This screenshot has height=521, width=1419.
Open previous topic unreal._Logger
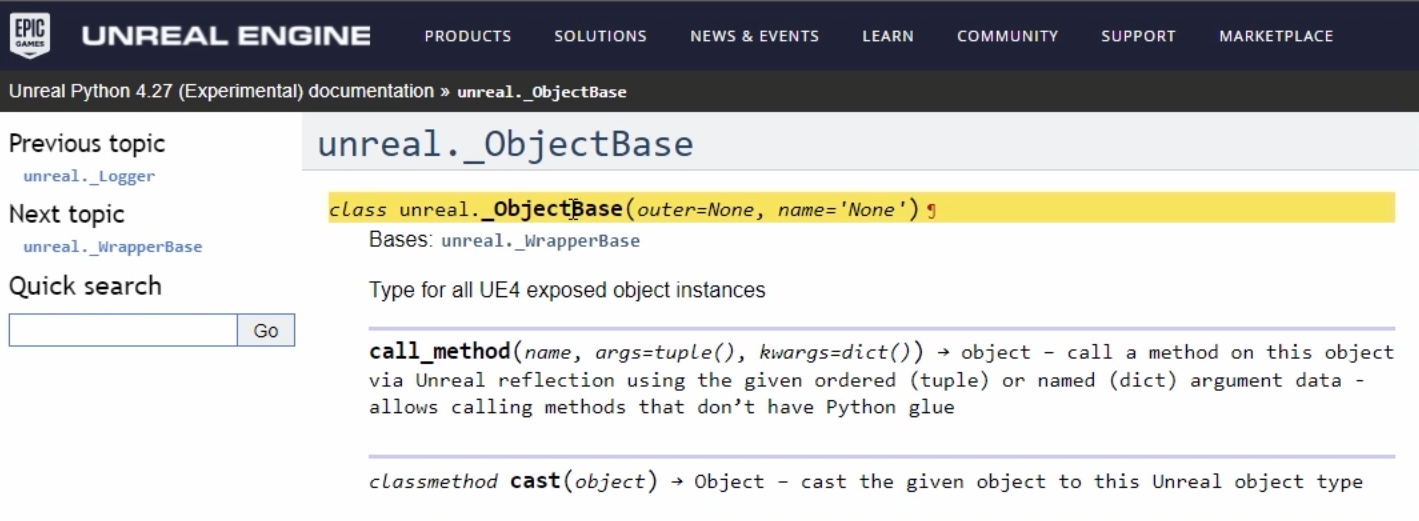click(89, 177)
